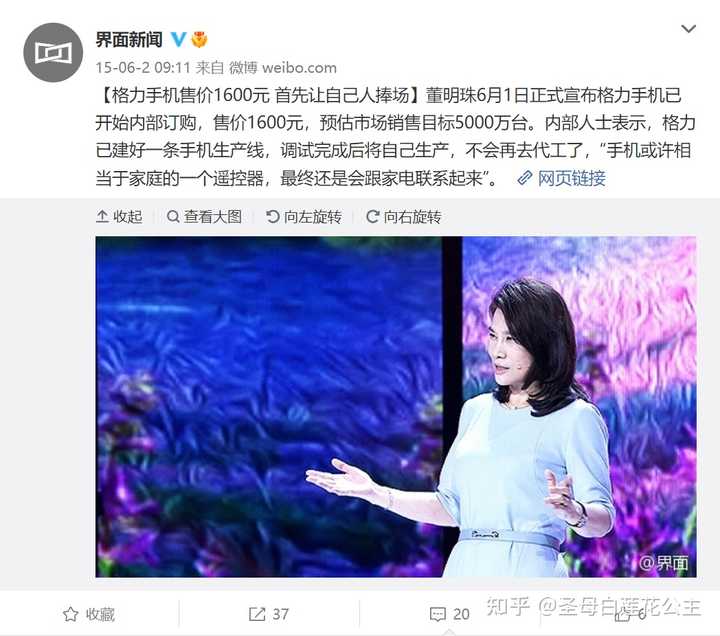Click 查看大图 to view large image

point(204,216)
